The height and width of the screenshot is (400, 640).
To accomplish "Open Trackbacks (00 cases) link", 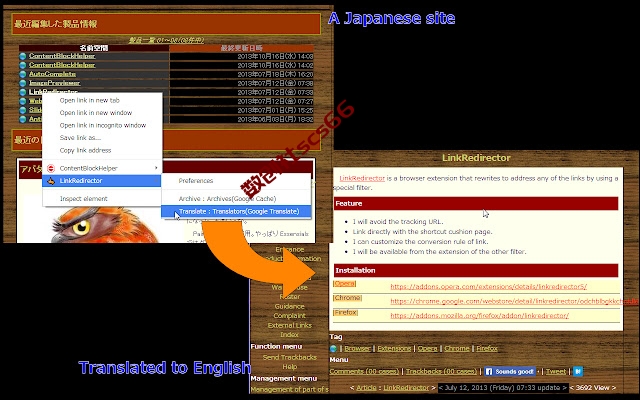I will coord(441,371).
